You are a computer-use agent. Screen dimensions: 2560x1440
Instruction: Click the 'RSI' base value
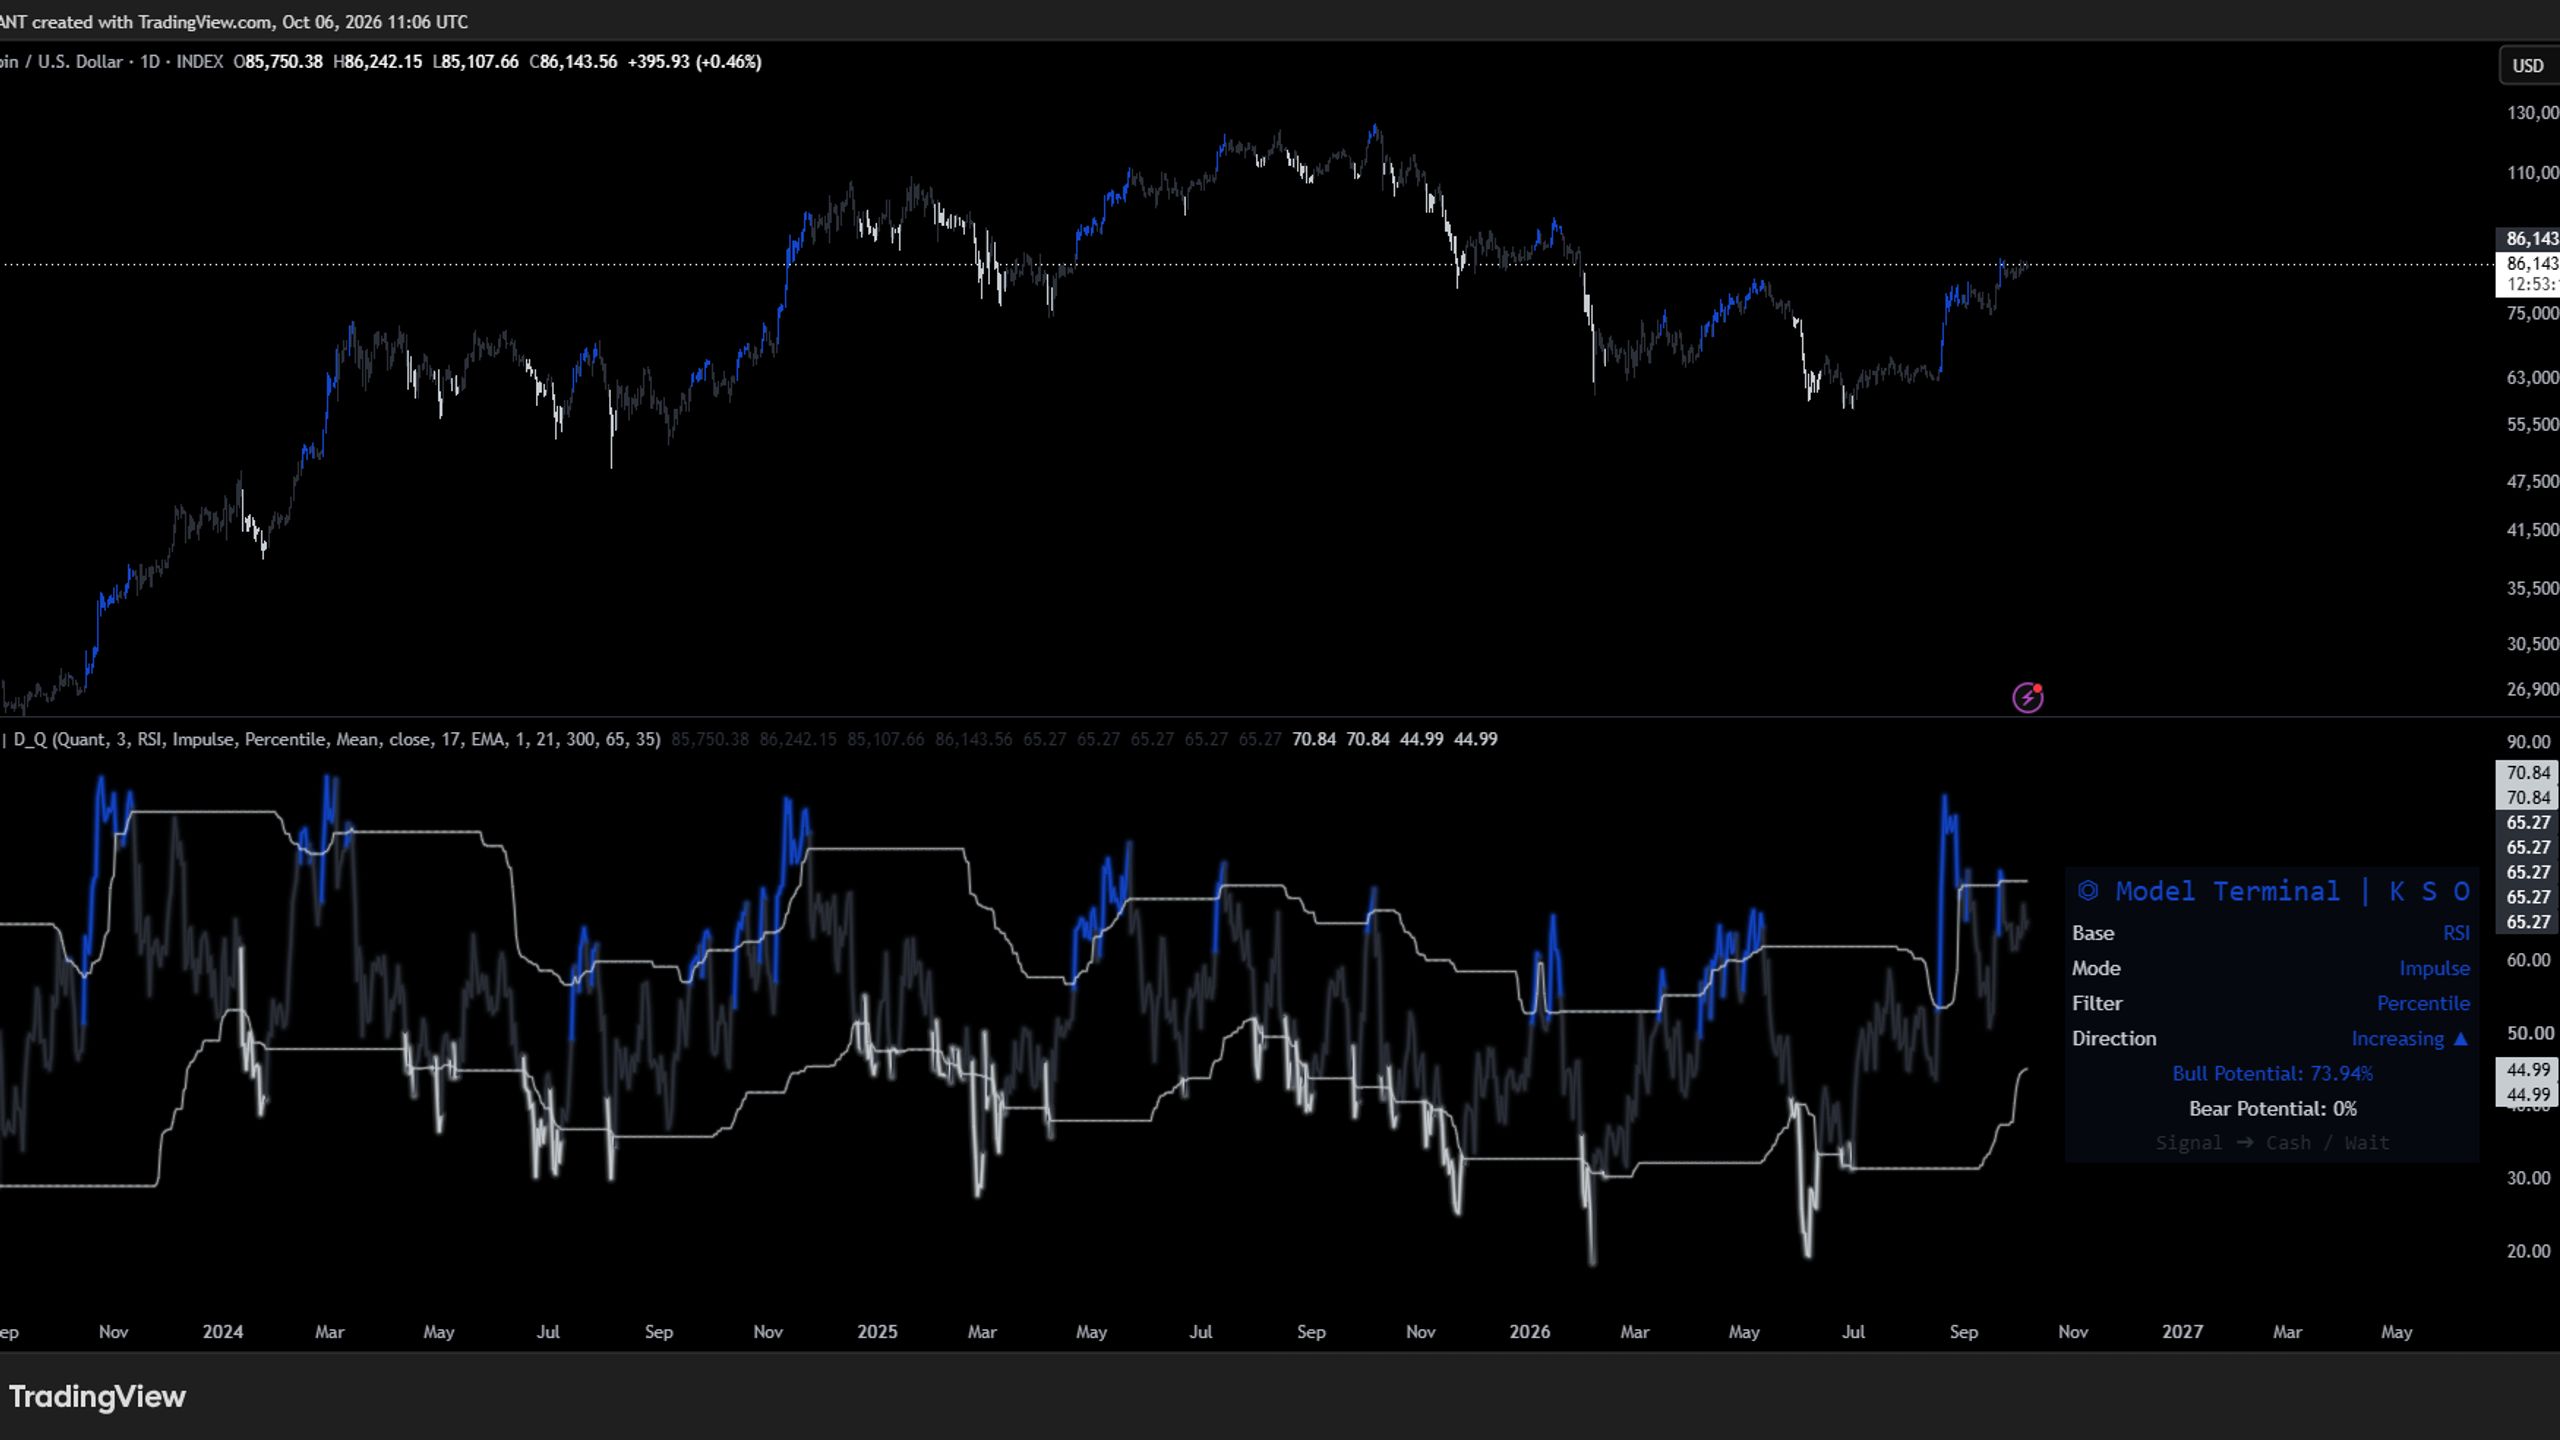(2456, 933)
